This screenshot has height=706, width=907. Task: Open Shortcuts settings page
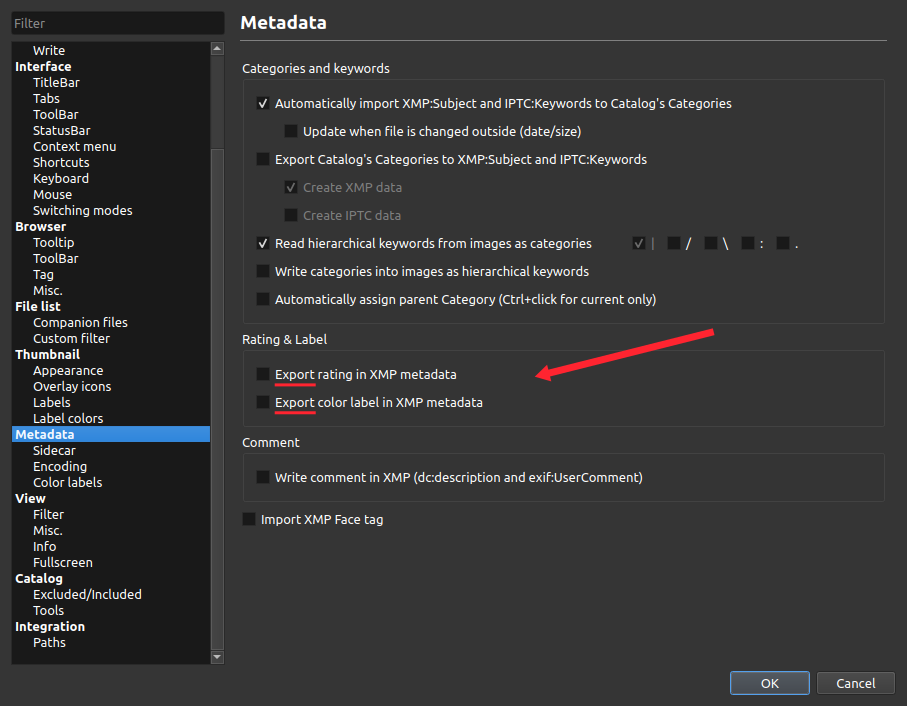tap(61, 162)
